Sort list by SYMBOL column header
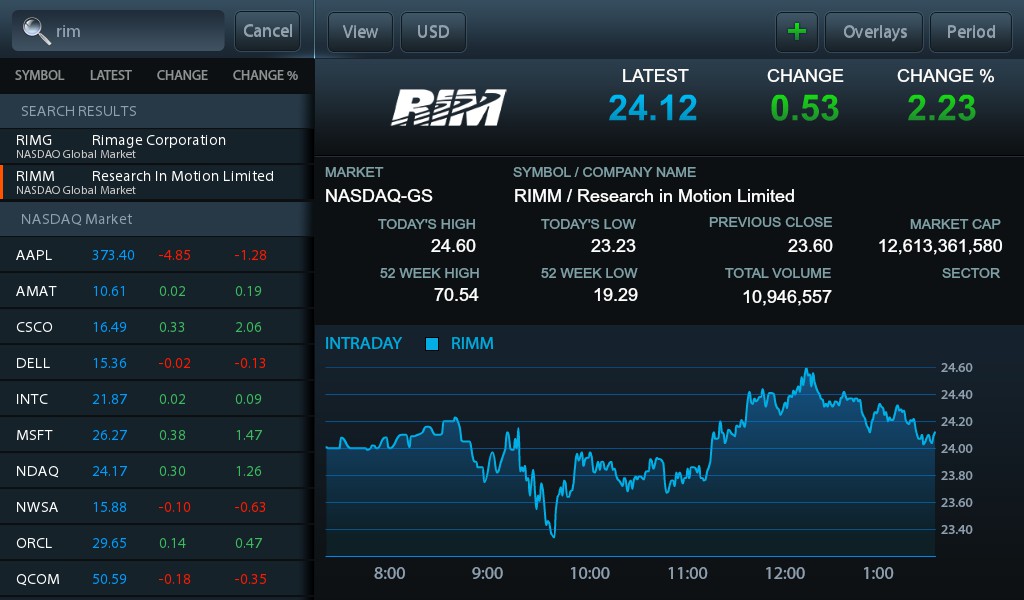Image resolution: width=1024 pixels, height=600 pixels. click(x=40, y=75)
